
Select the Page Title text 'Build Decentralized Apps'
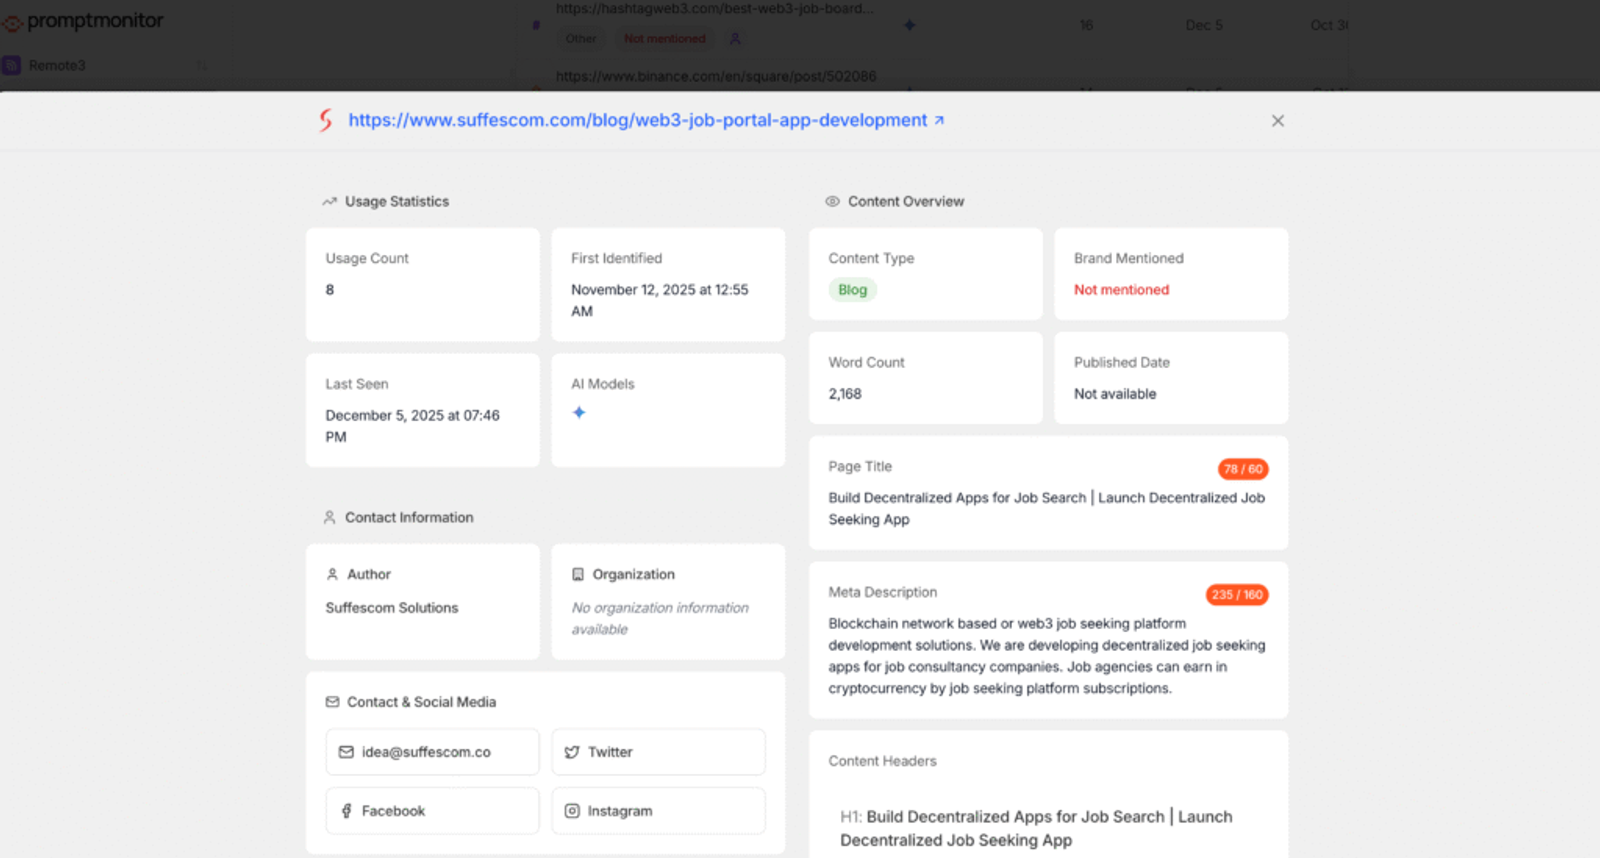(x=1047, y=508)
